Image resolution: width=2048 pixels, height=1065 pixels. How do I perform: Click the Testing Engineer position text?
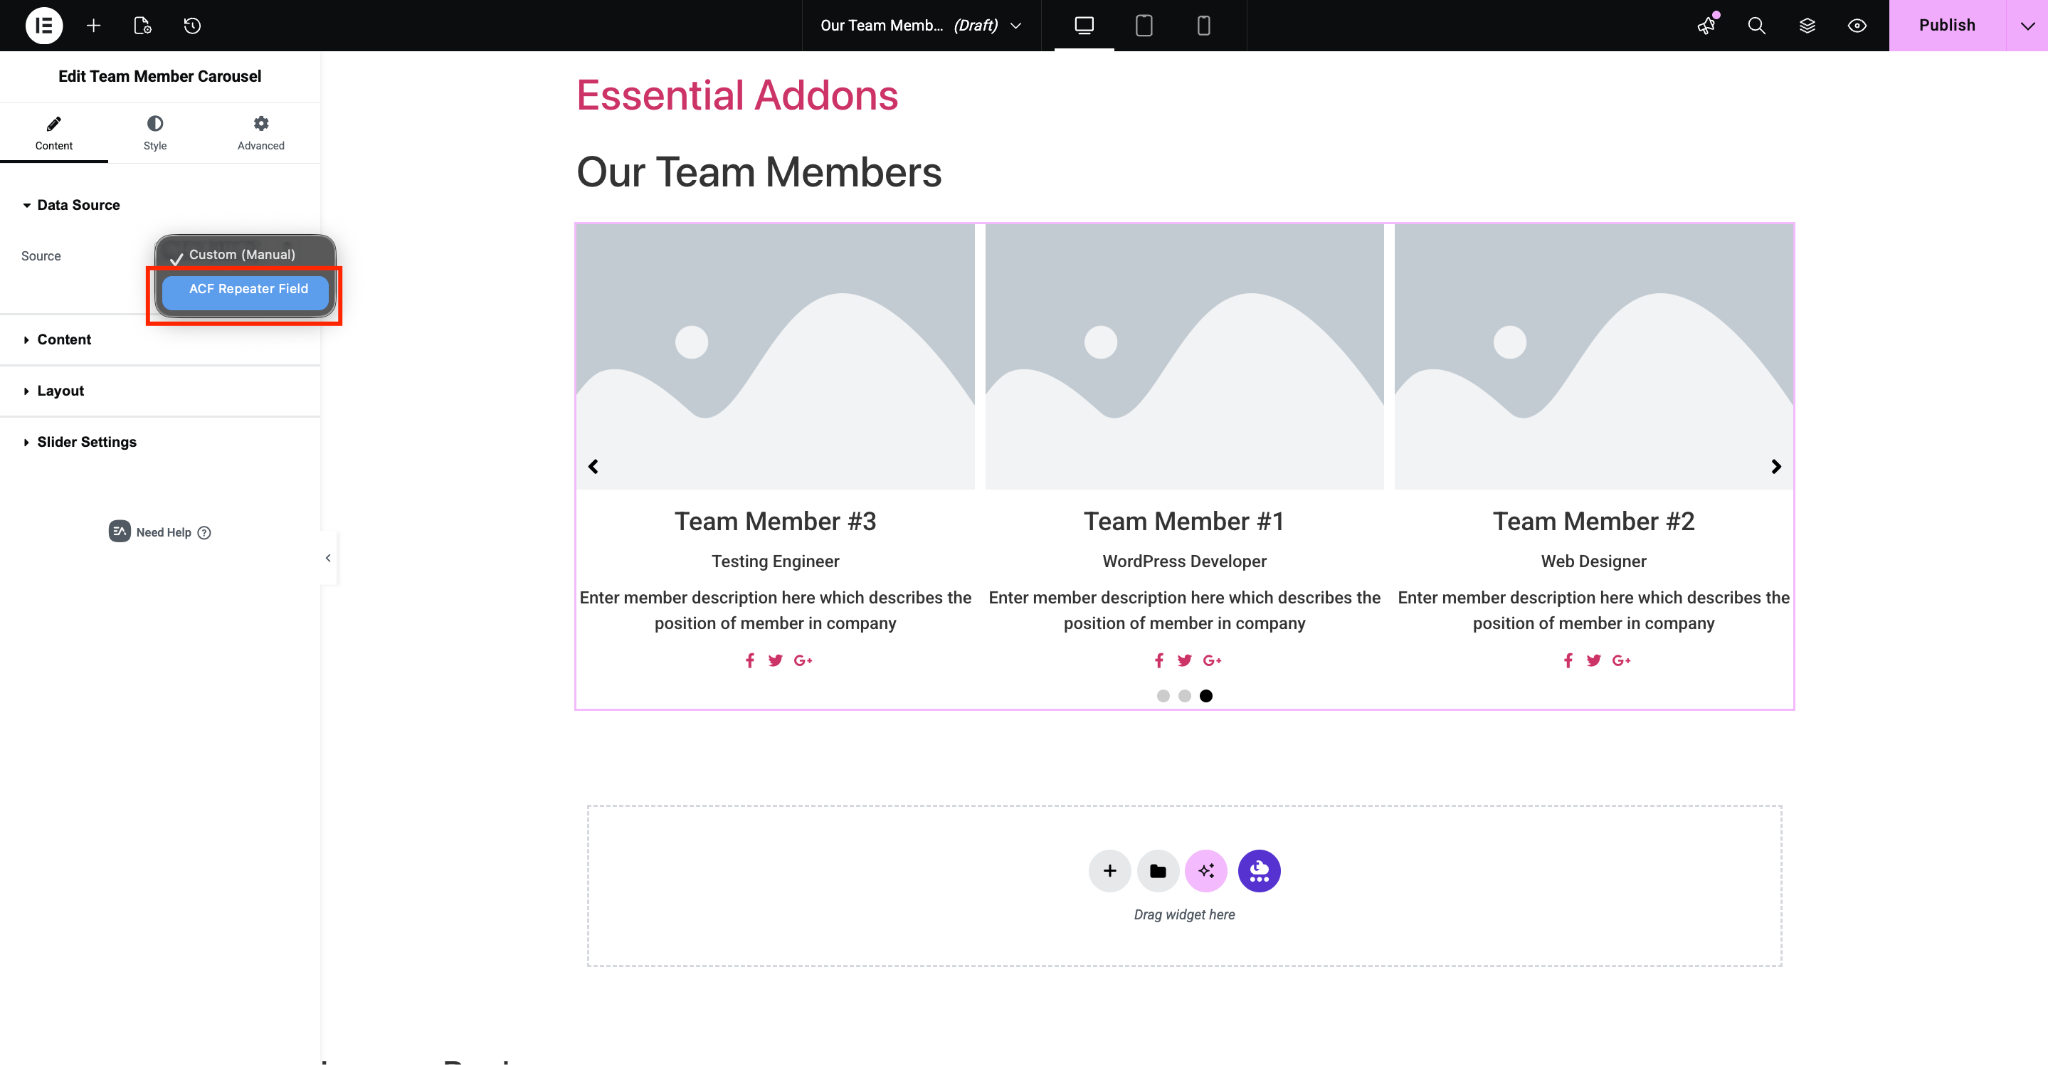[x=775, y=561]
